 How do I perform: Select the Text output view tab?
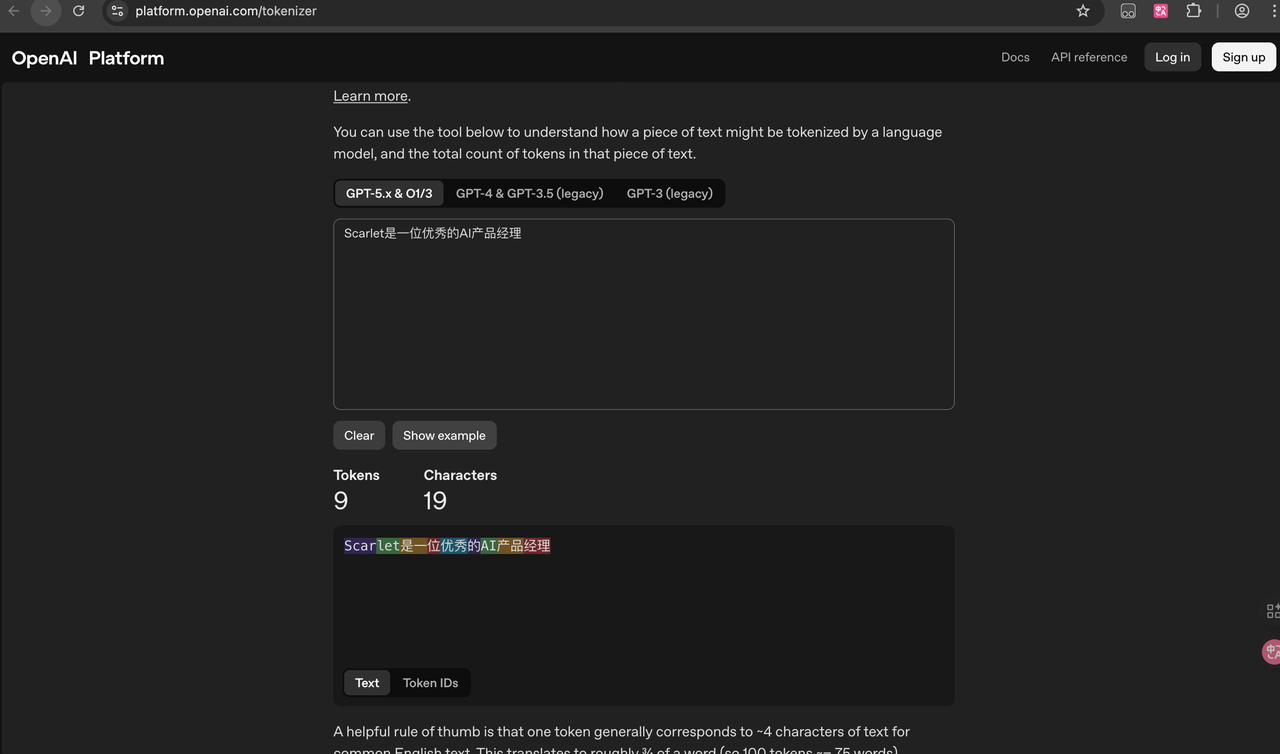(x=367, y=683)
